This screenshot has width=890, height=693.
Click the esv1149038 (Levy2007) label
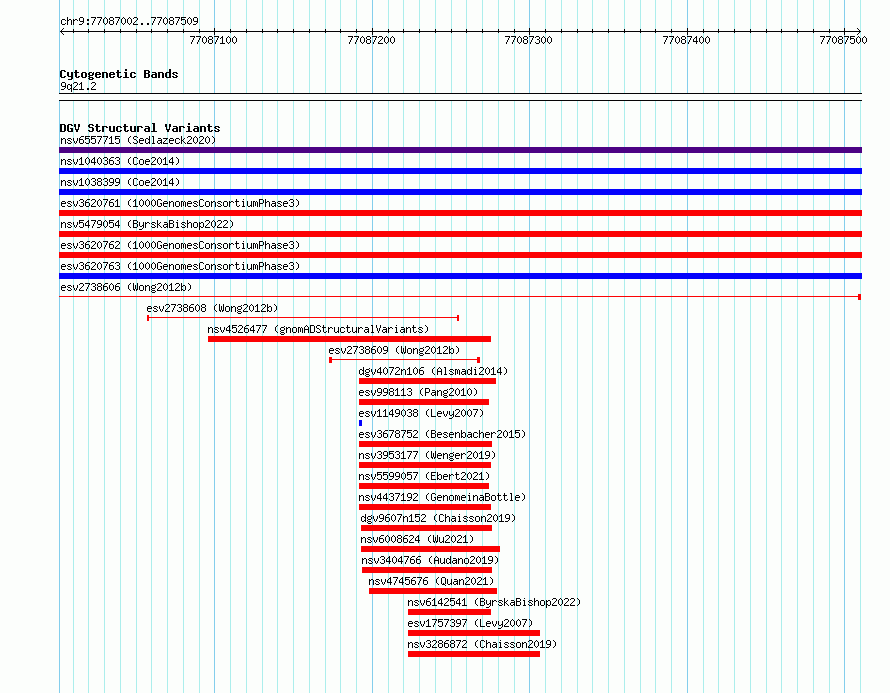coord(421,413)
